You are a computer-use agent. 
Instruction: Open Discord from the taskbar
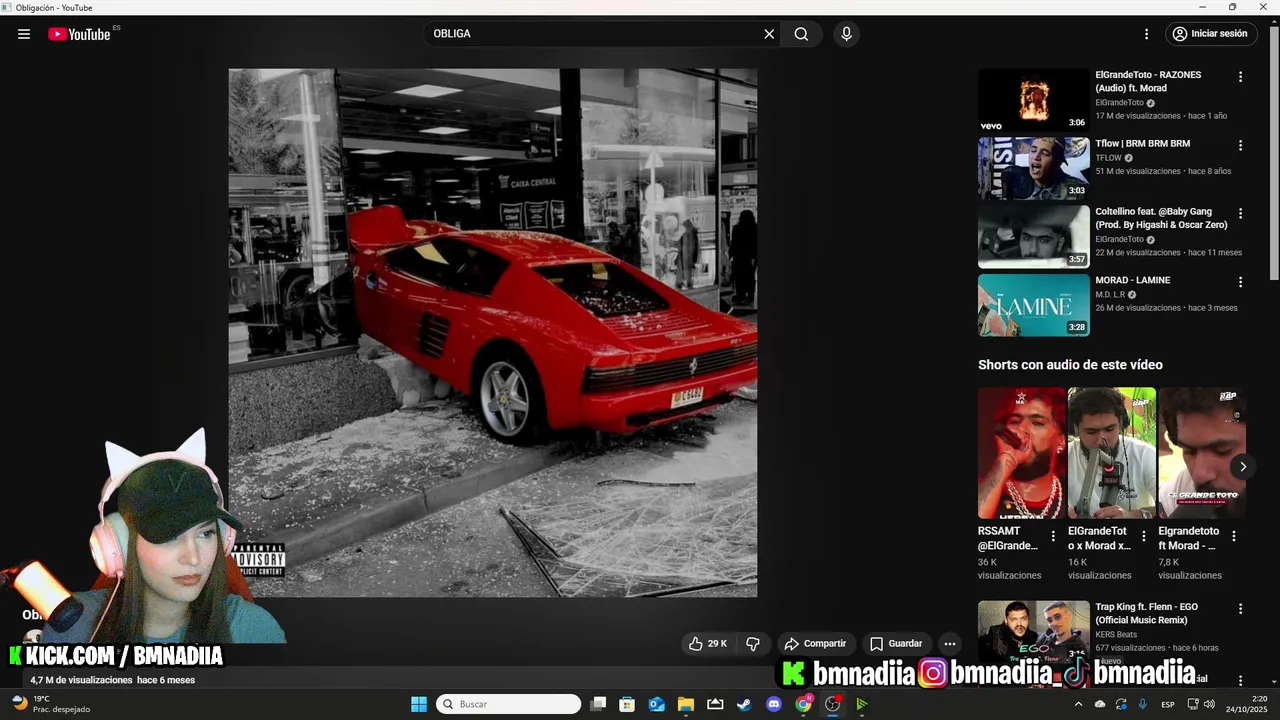pyautogui.click(x=773, y=704)
